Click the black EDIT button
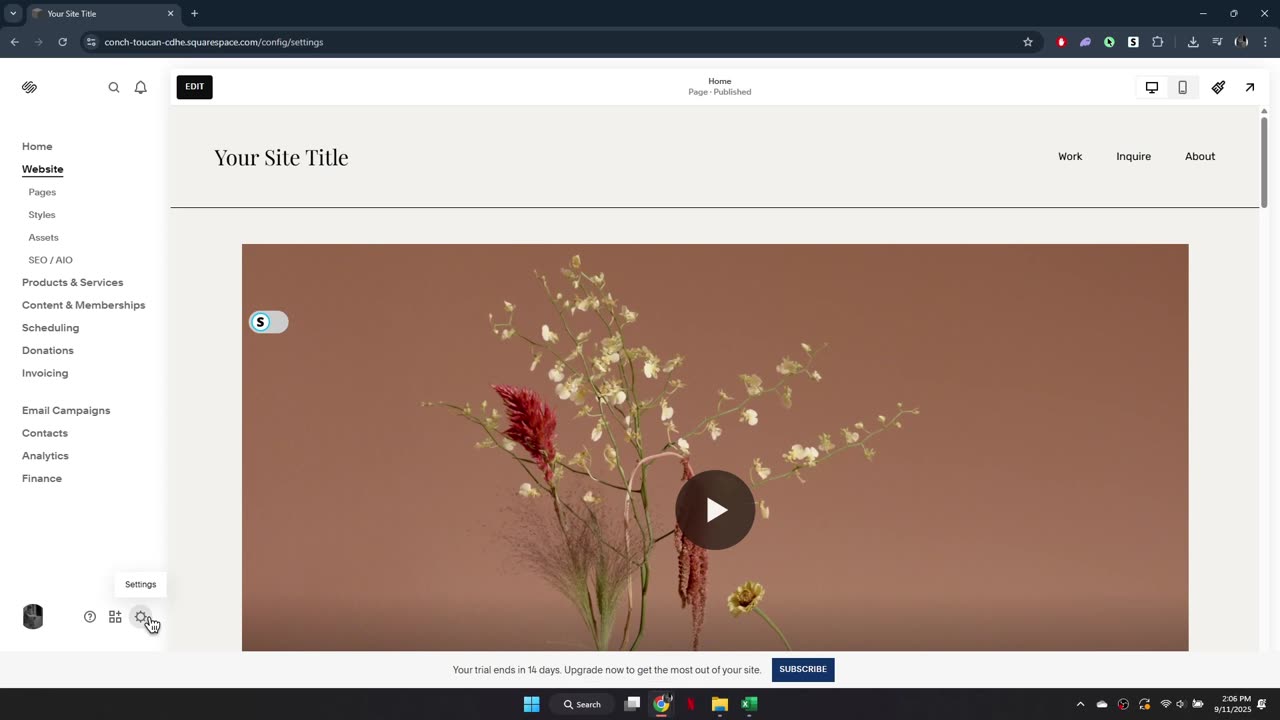Screen dimensions: 1280x720 coord(194,87)
